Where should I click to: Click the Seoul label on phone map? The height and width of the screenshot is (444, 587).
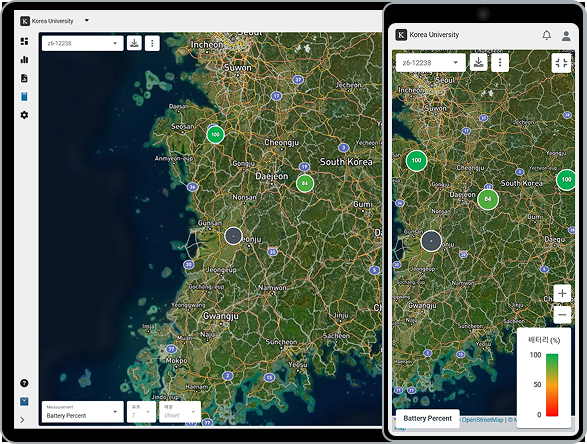point(445,80)
